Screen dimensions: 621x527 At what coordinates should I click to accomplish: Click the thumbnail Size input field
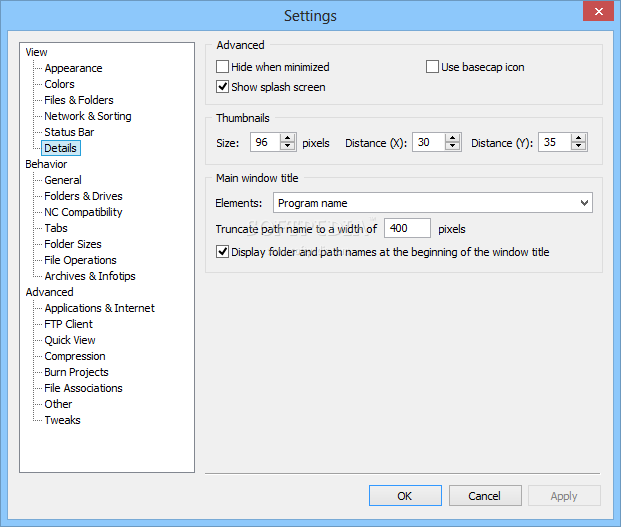(265, 142)
